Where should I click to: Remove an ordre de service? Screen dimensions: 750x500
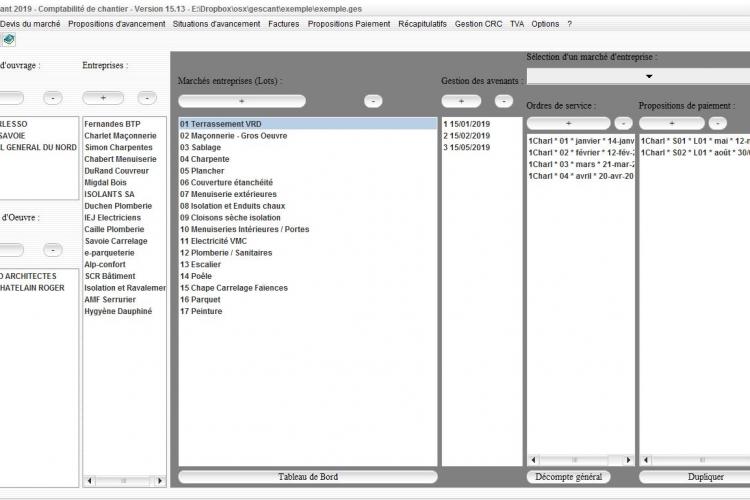[x=623, y=123]
